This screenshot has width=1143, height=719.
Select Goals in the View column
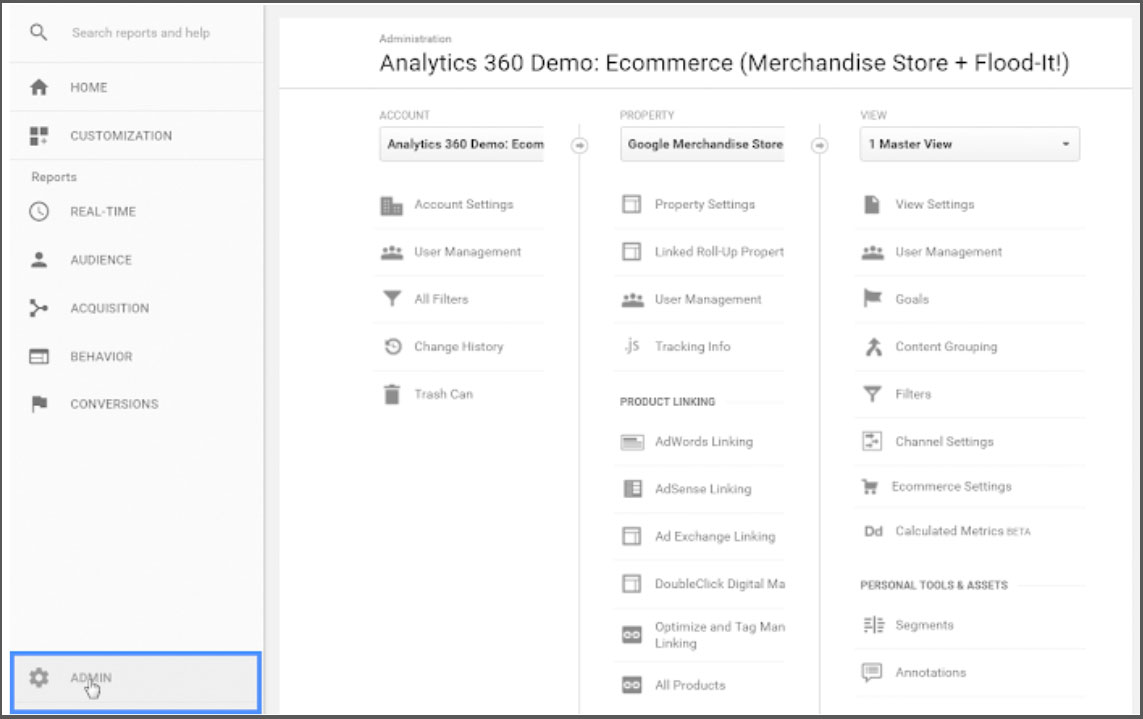(x=912, y=299)
